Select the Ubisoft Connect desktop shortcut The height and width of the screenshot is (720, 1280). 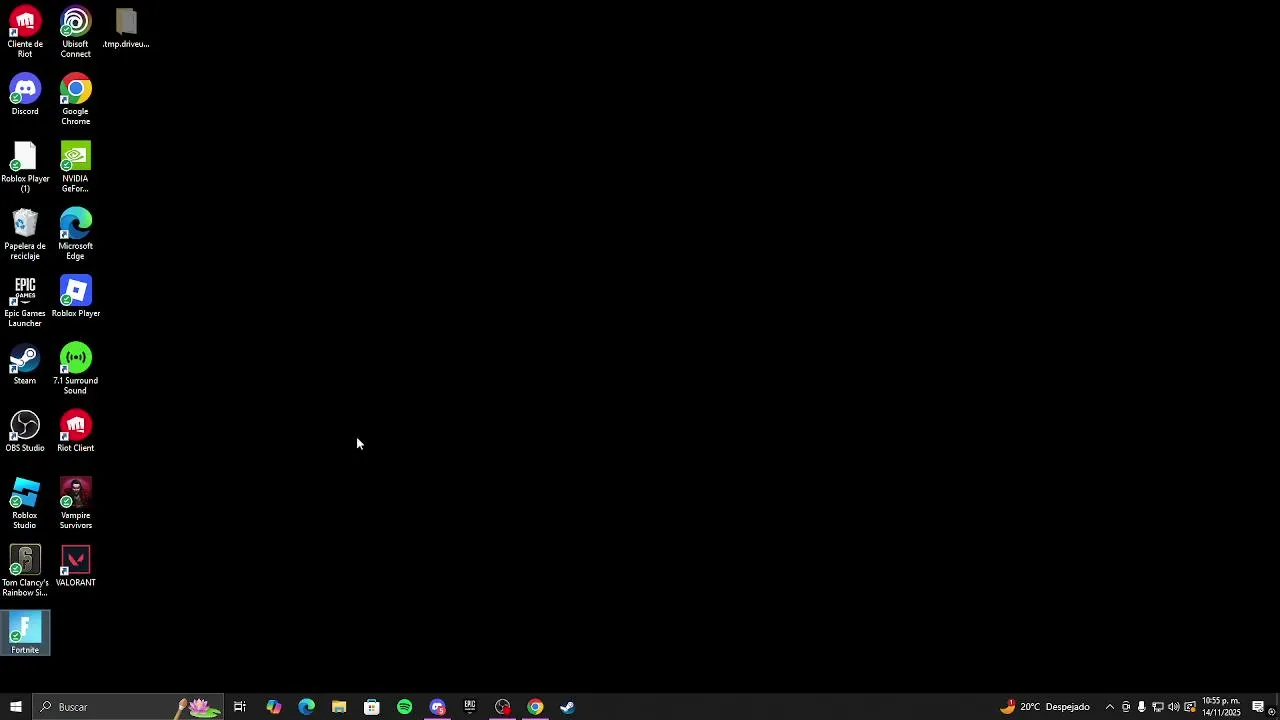point(75,32)
